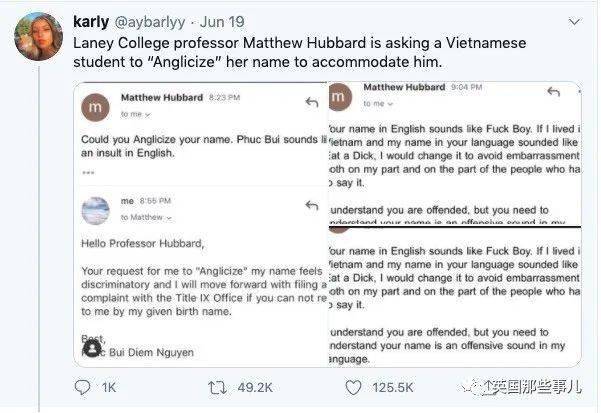
Task: Click Matthew Hubbard's 'm' avatar in first email
Action: click(95, 105)
